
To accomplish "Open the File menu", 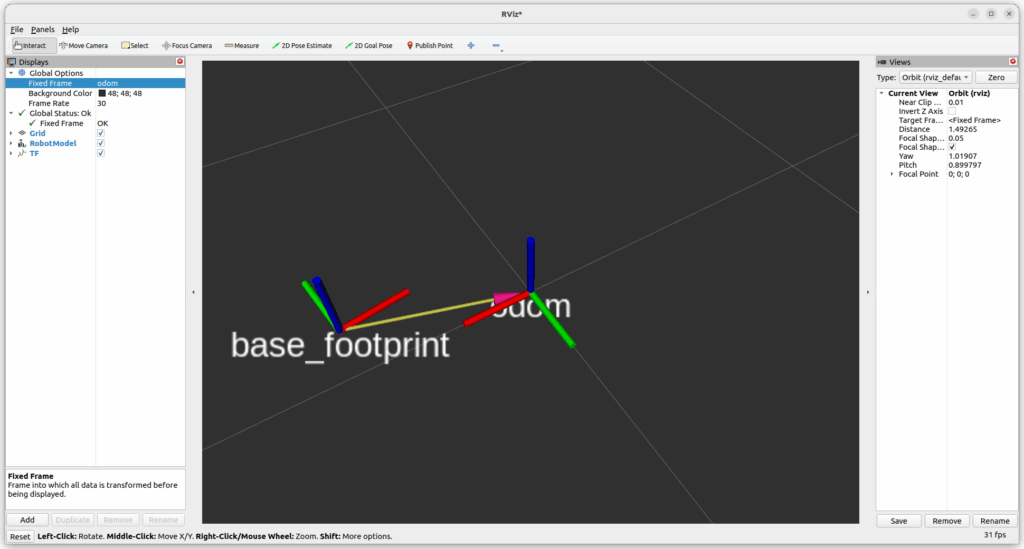I will 17,29.
